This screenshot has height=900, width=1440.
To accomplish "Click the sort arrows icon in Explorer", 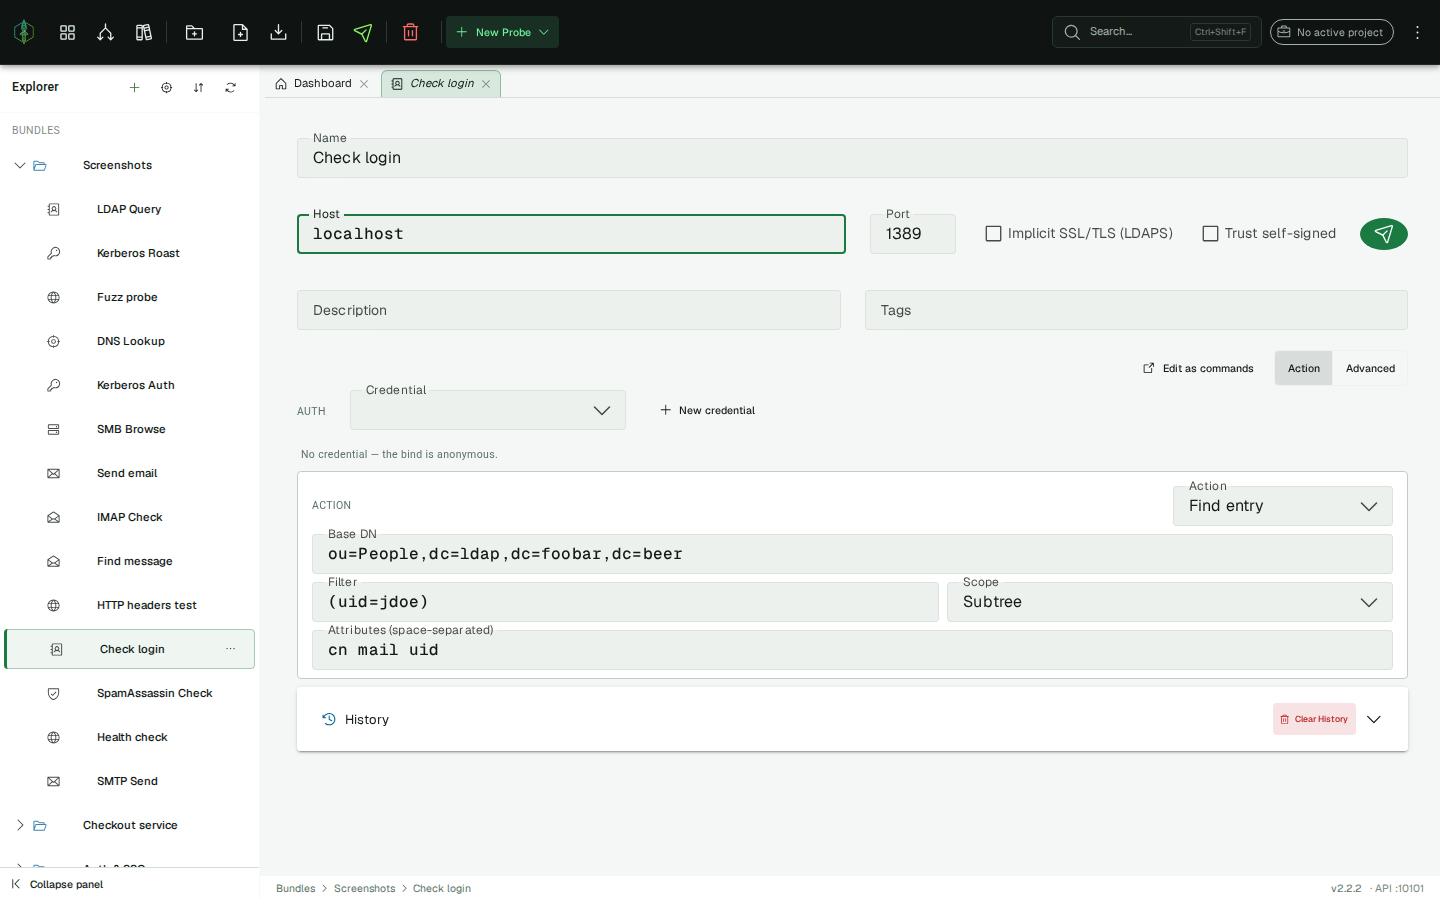I will tap(198, 87).
